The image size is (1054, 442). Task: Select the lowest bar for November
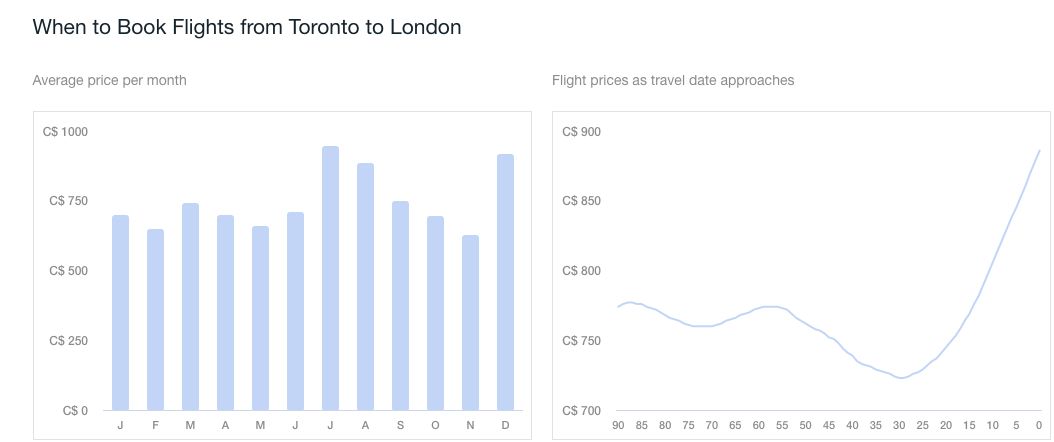click(x=470, y=323)
